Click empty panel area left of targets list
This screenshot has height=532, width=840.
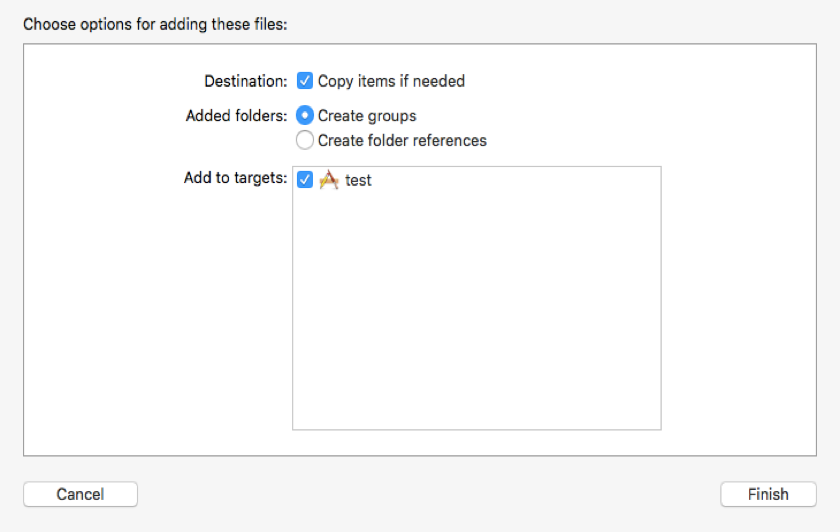(150, 320)
